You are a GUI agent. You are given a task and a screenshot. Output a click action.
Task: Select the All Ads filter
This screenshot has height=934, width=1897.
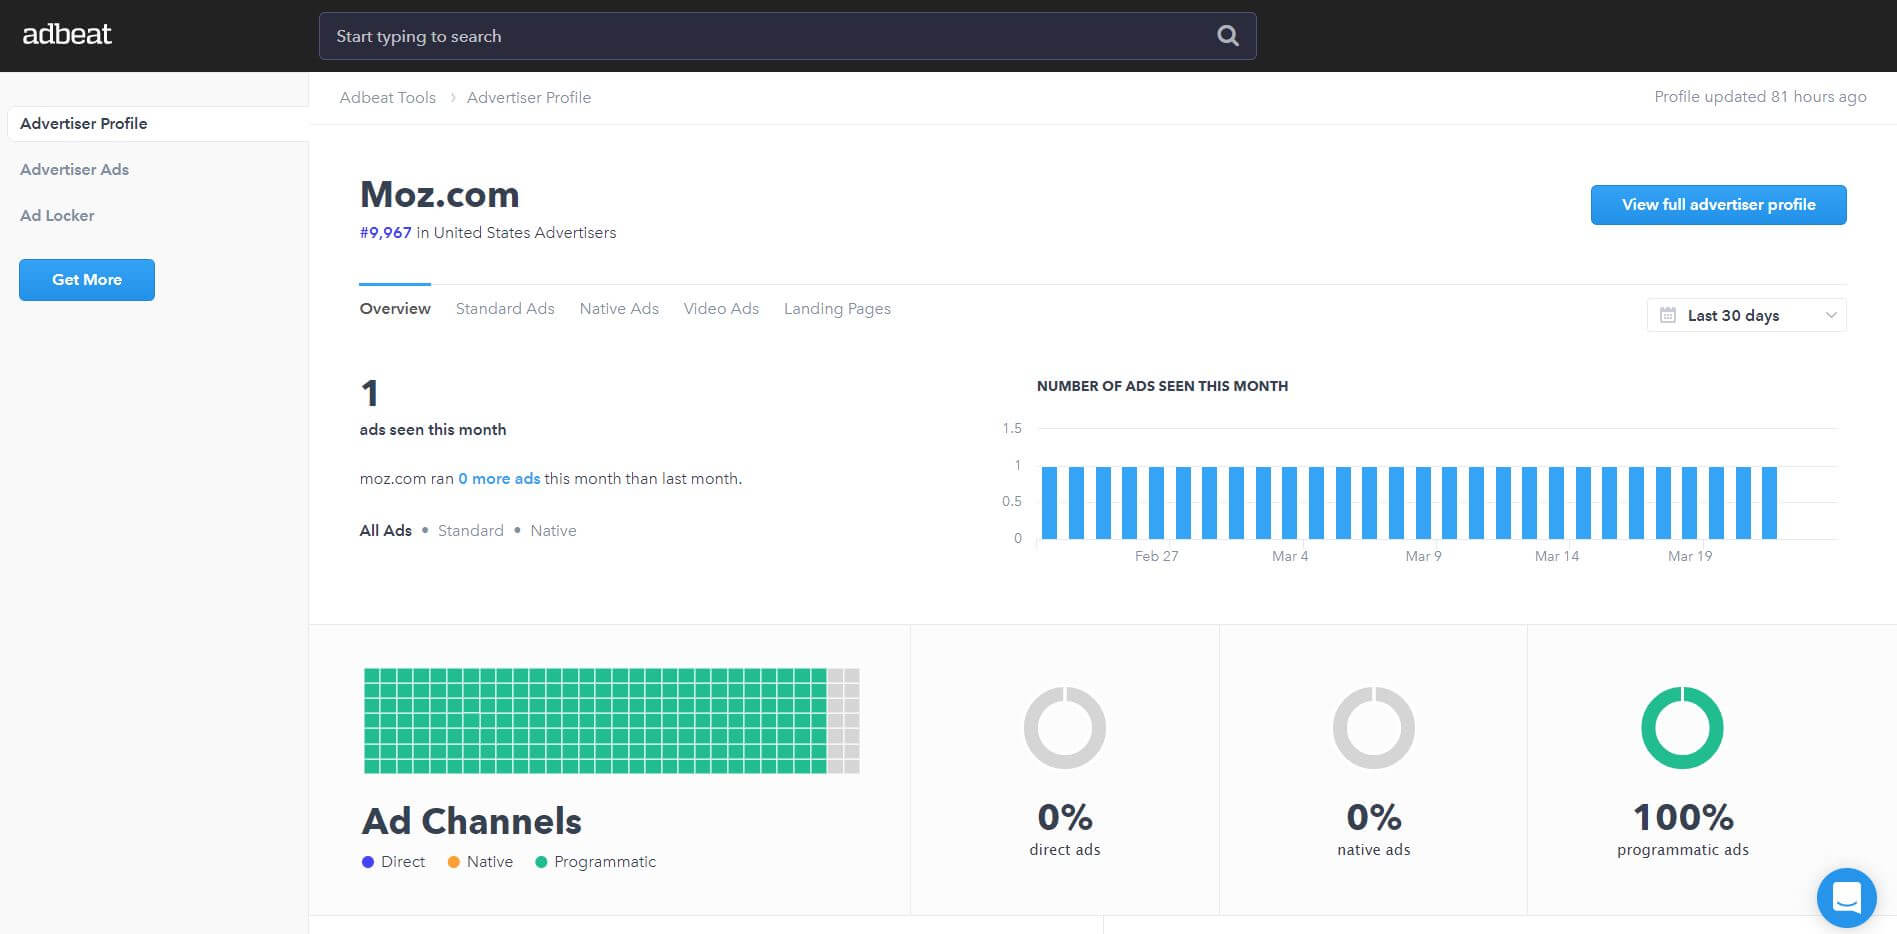pyautogui.click(x=385, y=531)
